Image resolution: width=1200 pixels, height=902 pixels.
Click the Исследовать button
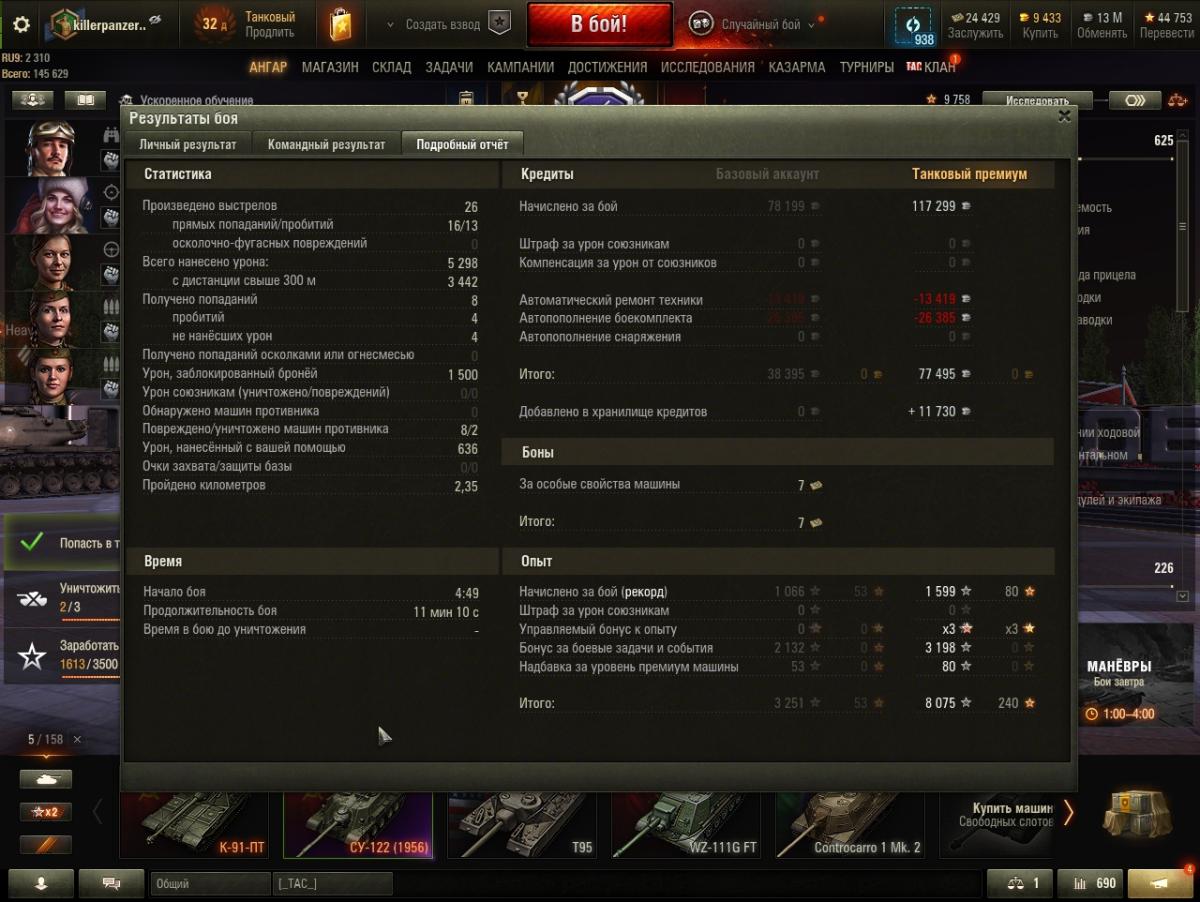[x=1037, y=100]
